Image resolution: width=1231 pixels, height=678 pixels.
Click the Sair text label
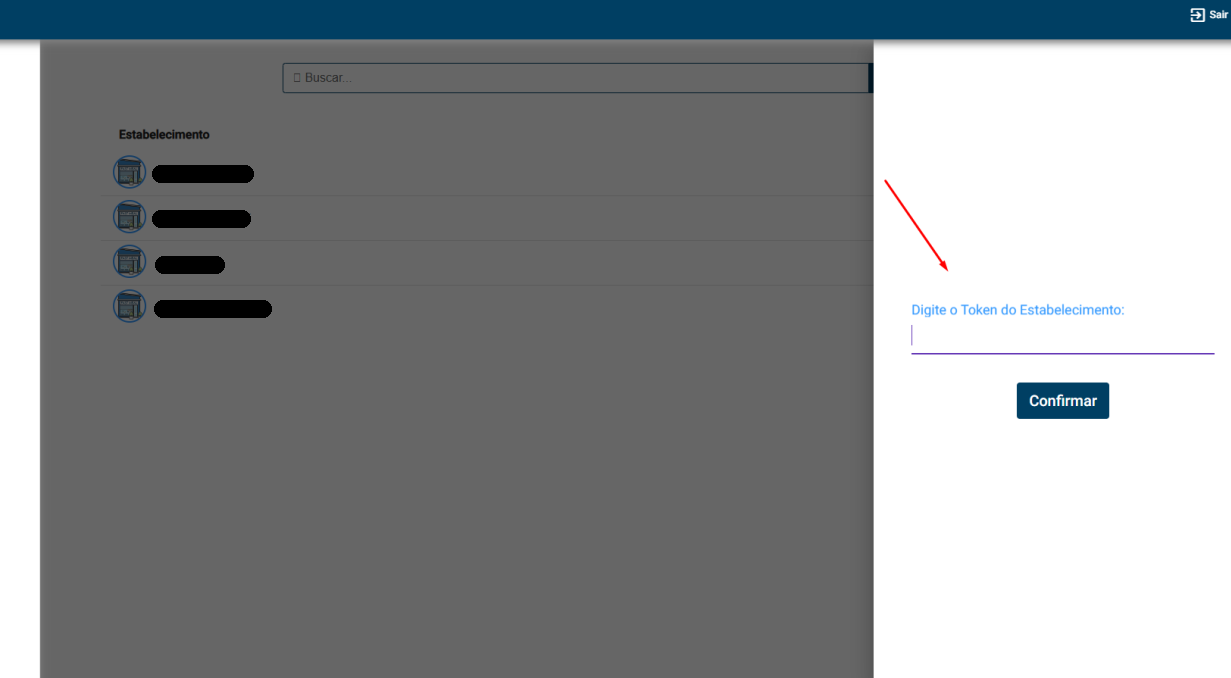coord(1218,15)
